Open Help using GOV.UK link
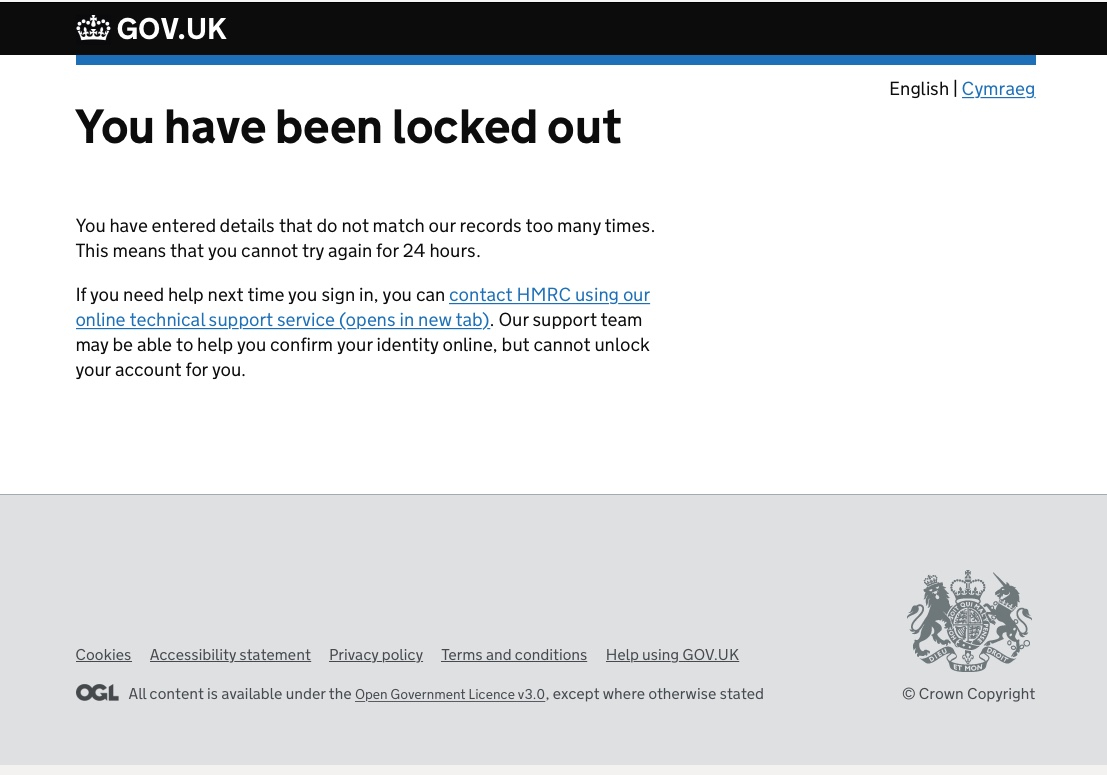The height and width of the screenshot is (775, 1107). tap(672, 655)
